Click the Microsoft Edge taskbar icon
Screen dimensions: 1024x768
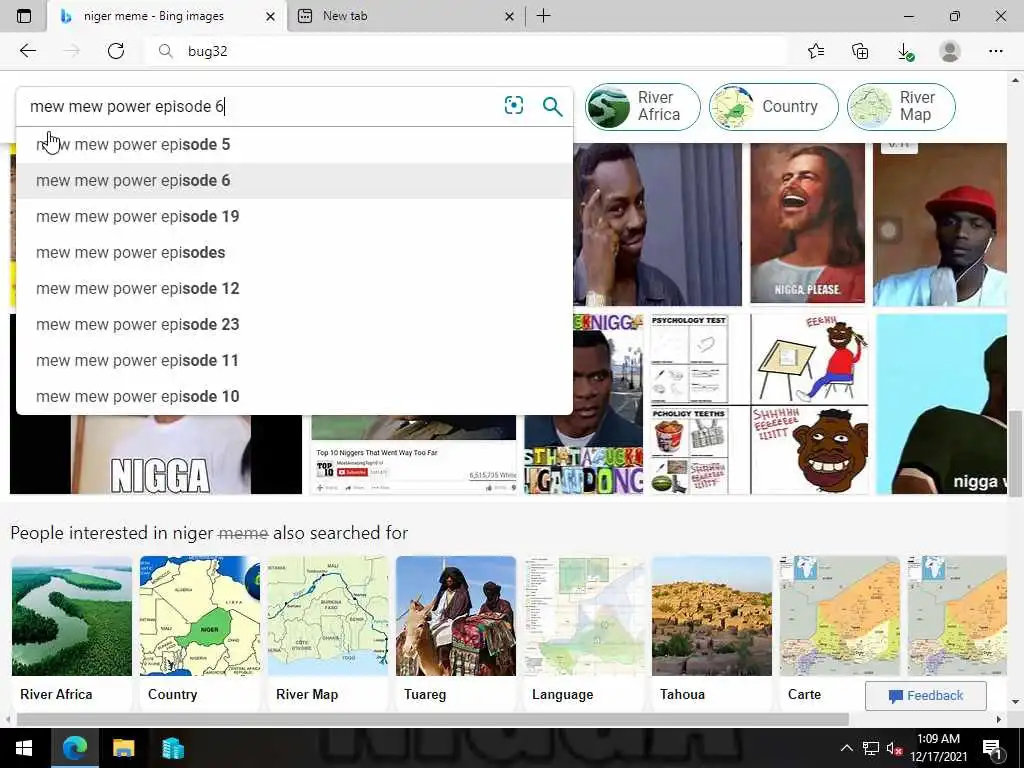[74, 748]
